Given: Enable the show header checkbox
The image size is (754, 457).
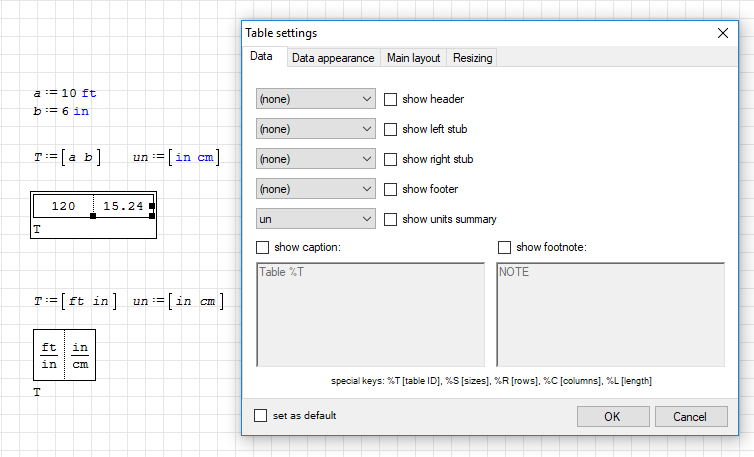Looking at the screenshot, I should (392, 100).
